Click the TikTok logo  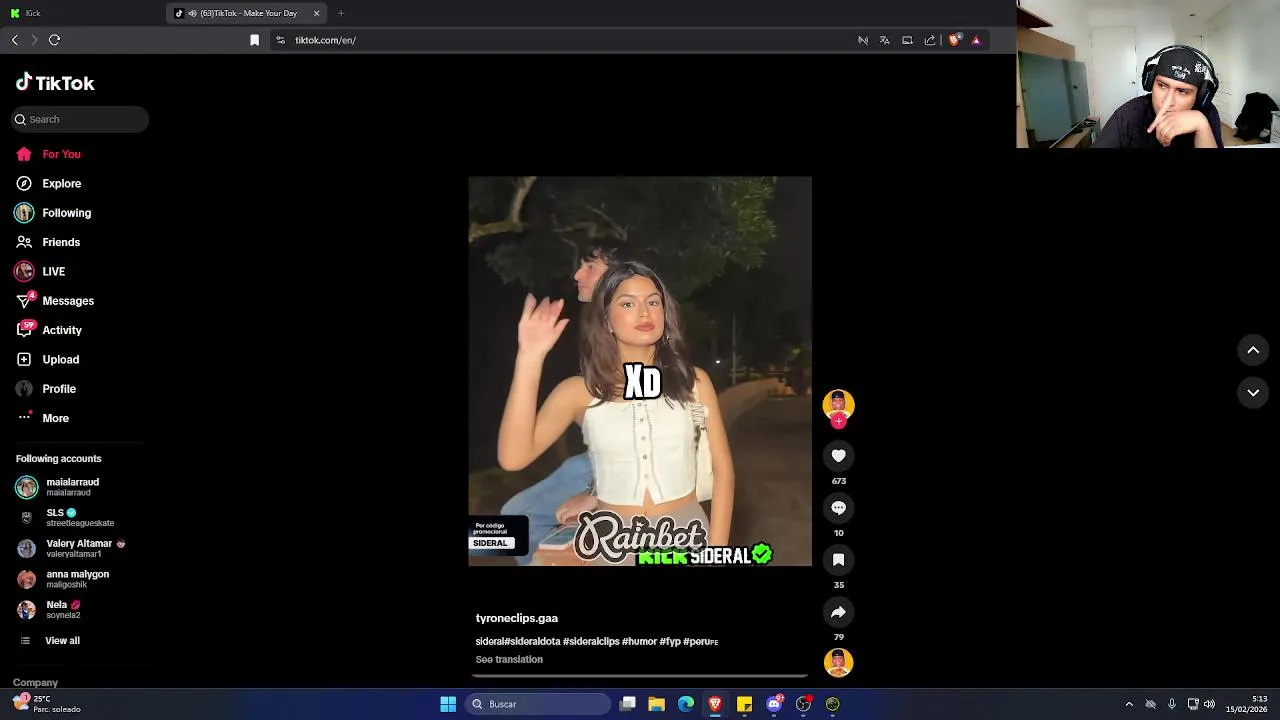coord(55,83)
